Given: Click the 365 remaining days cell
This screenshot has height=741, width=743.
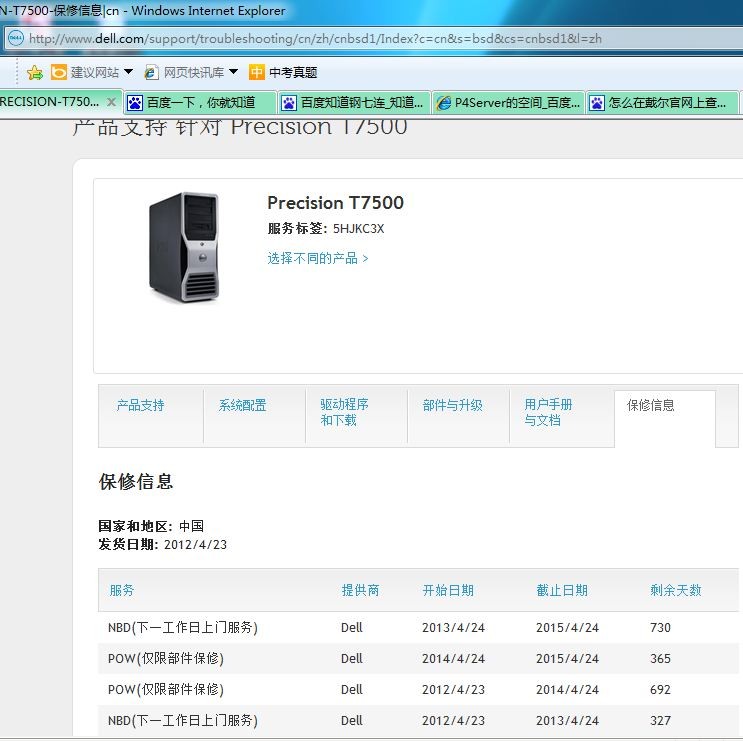Looking at the screenshot, I should pos(660,659).
